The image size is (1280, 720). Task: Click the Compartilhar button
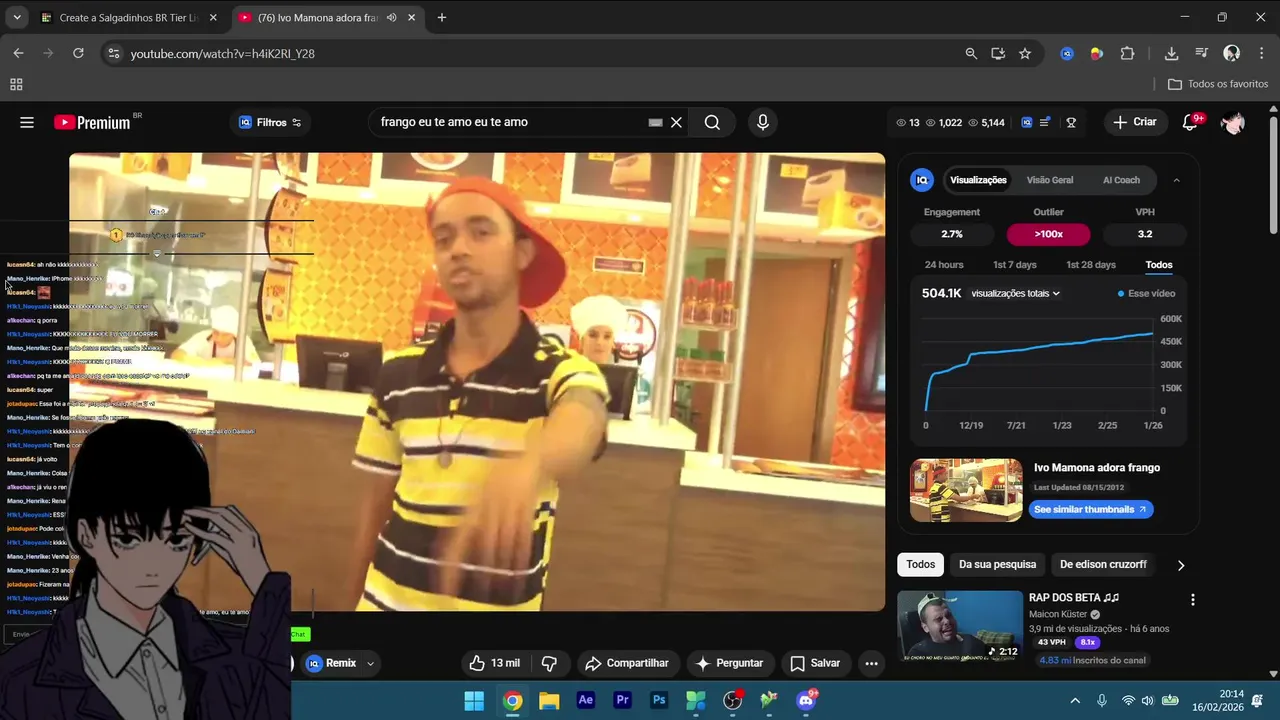click(x=627, y=663)
